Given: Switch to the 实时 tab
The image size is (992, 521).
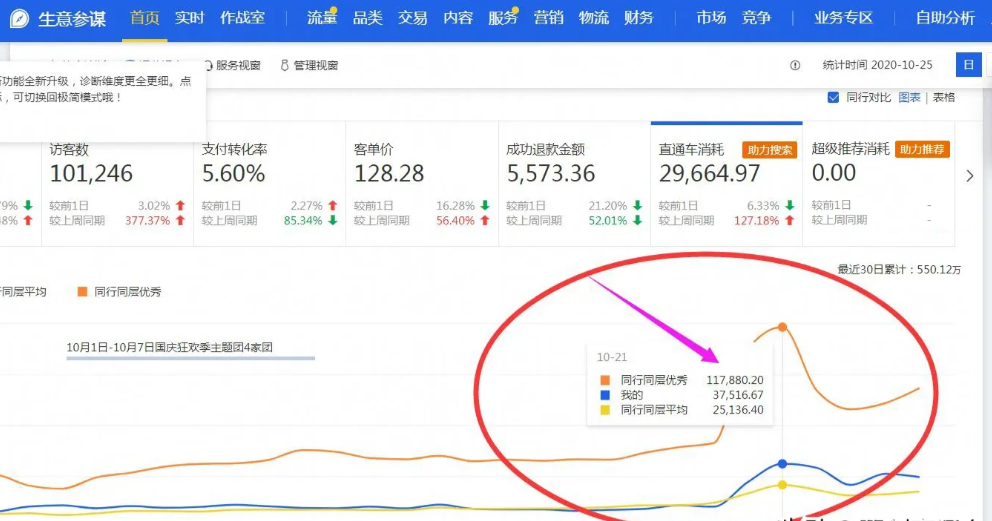Looking at the screenshot, I should point(189,18).
